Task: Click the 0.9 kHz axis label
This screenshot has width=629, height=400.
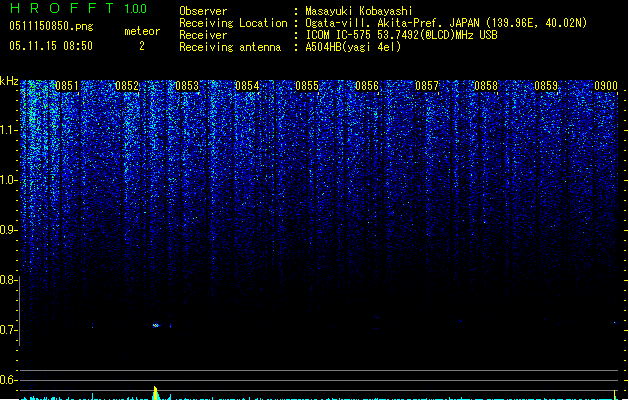Action: (8, 230)
